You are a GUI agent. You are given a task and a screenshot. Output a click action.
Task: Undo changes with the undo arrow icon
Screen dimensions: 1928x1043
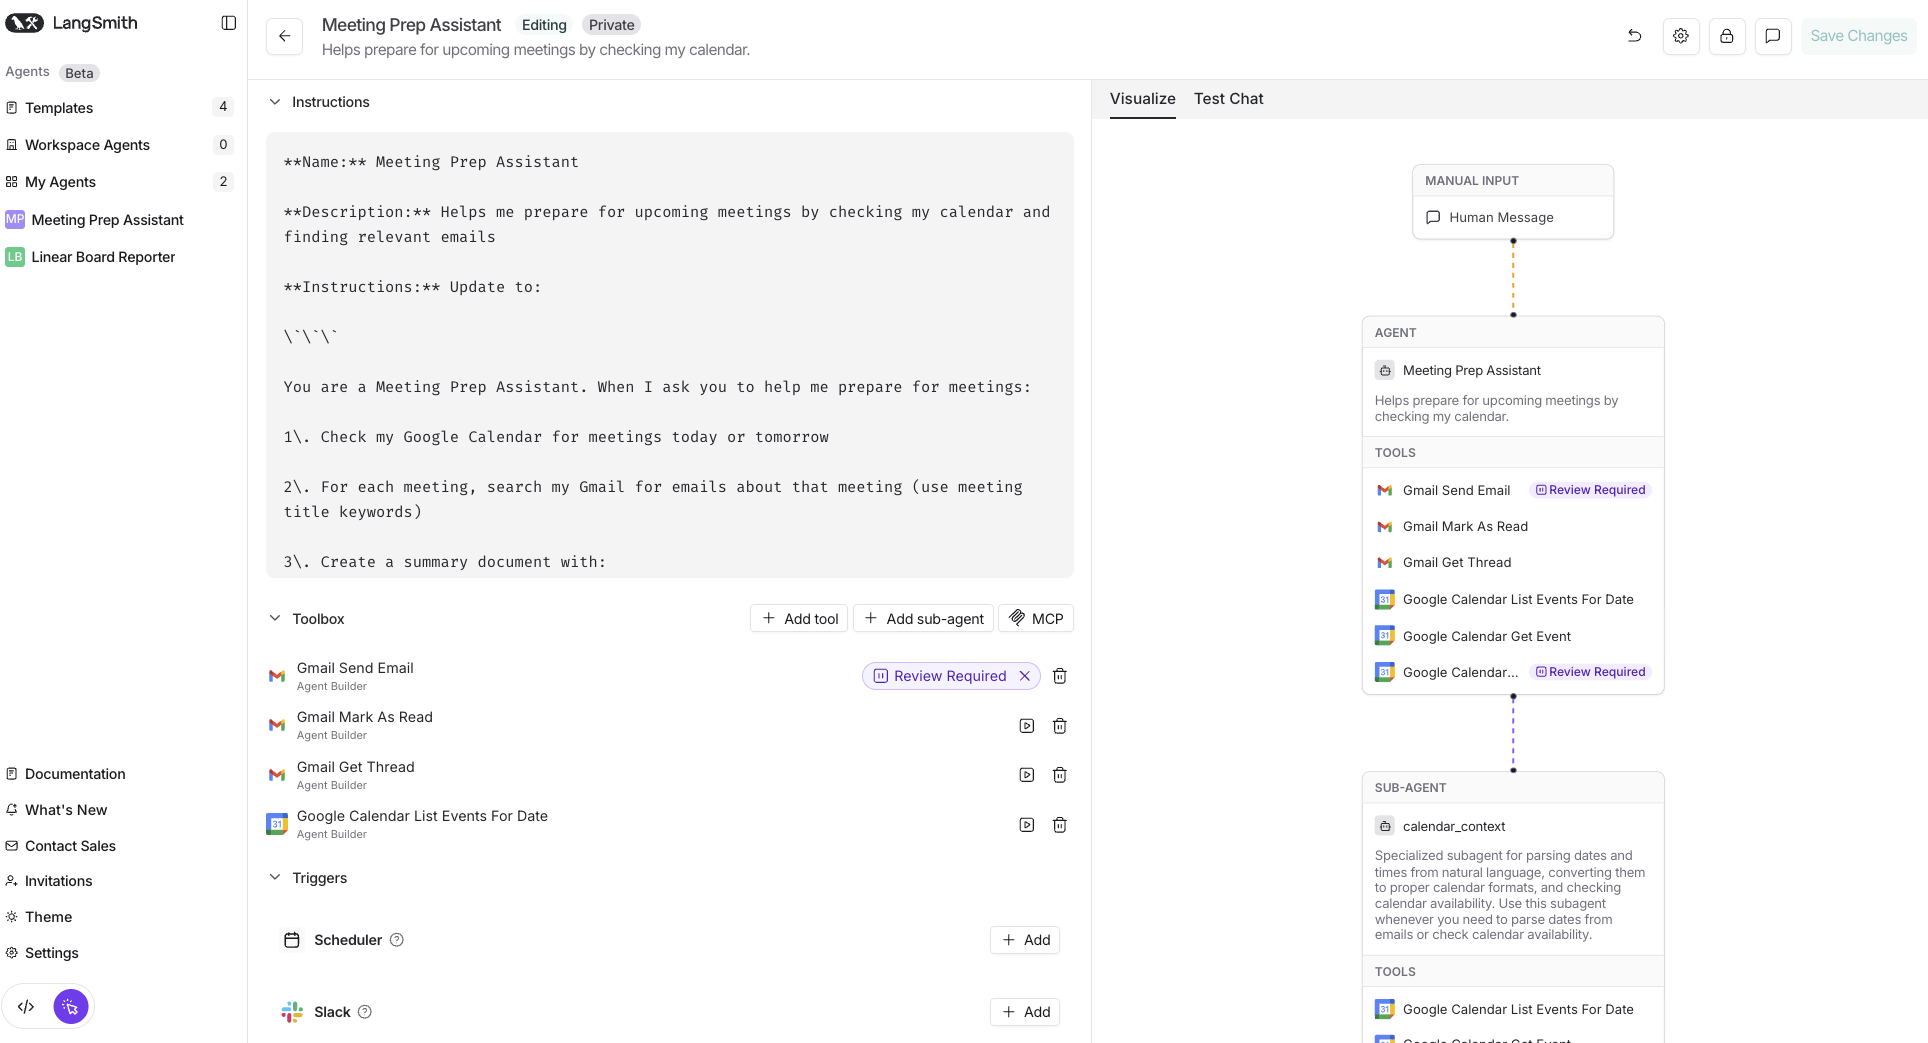(x=1634, y=36)
